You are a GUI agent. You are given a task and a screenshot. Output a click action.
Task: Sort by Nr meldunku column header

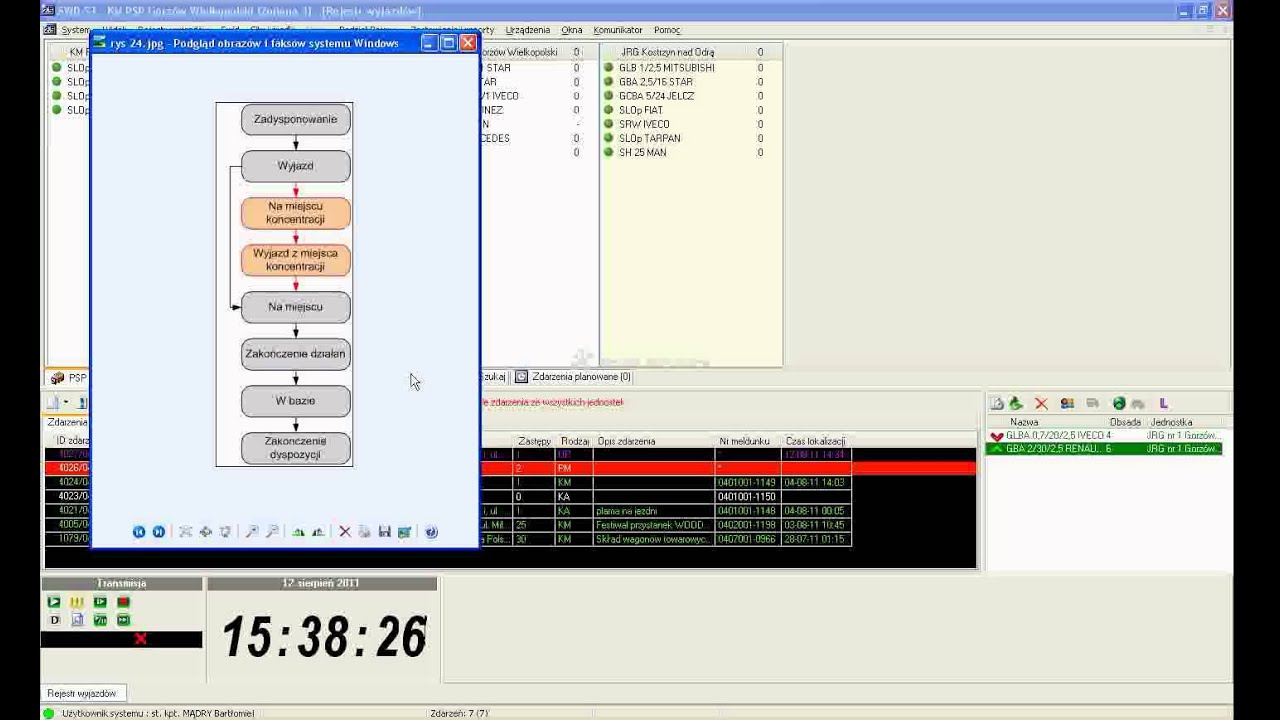point(748,441)
